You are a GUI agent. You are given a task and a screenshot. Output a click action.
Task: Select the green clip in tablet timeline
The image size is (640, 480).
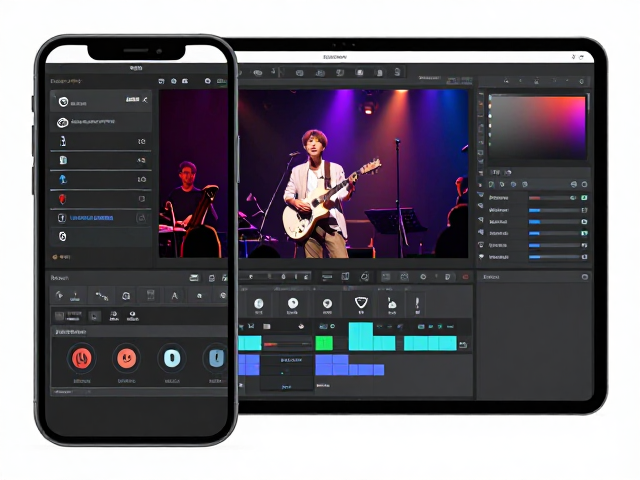pos(324,343)
